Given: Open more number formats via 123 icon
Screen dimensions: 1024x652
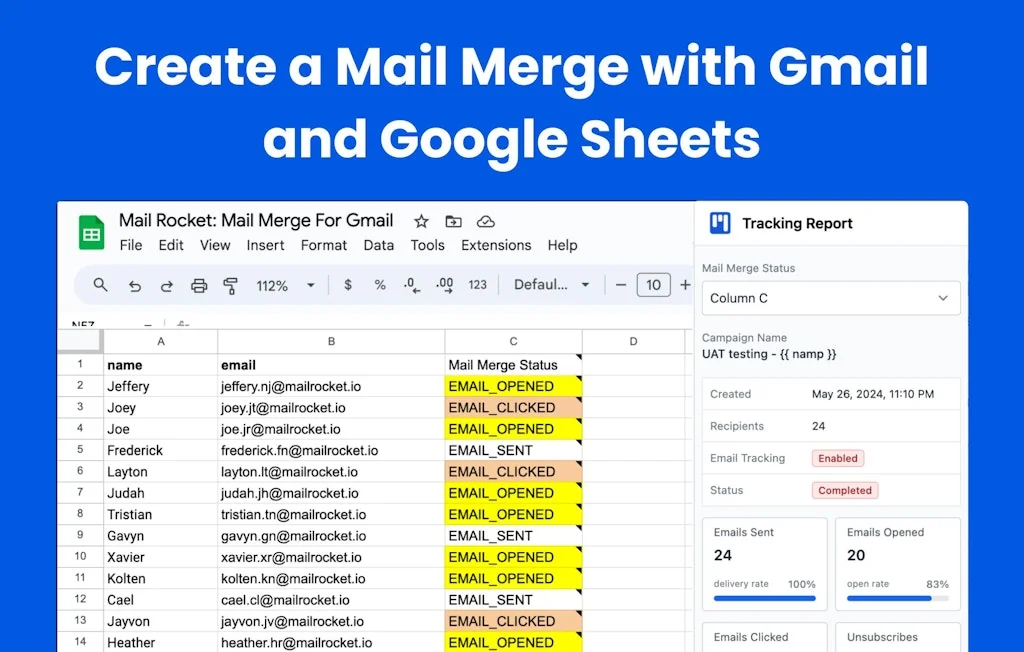Looking at the screenshot, I should coord(477,285).
